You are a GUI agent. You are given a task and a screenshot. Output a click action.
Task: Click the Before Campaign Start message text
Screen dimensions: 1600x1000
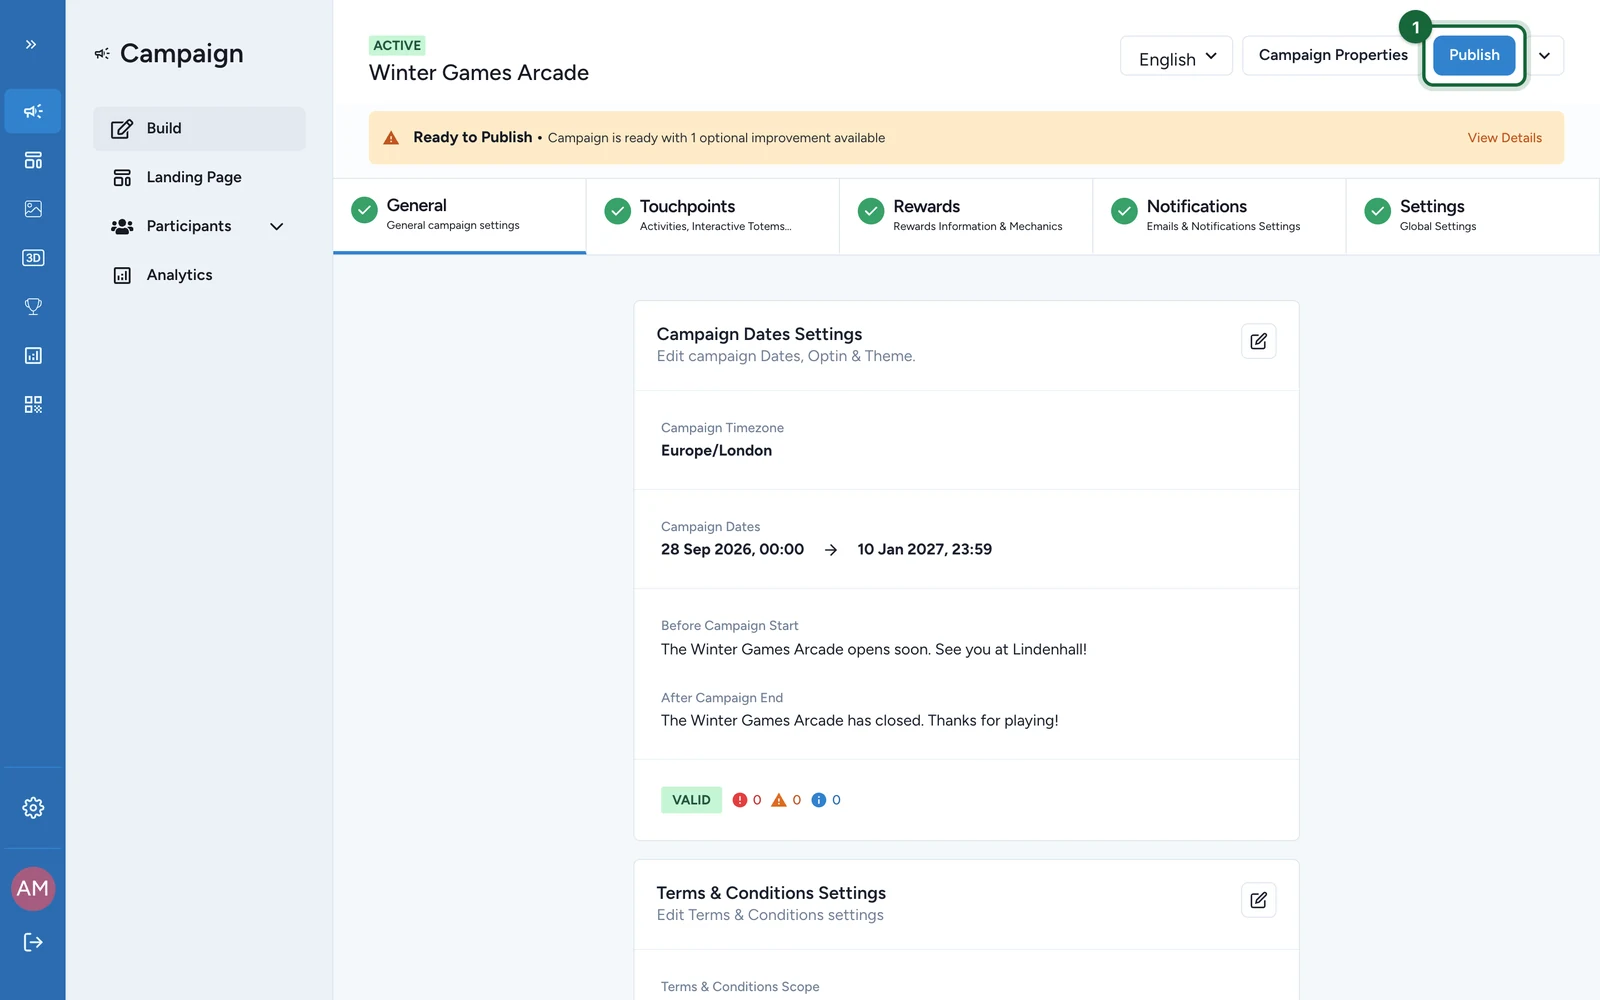[x=874, y=649]
